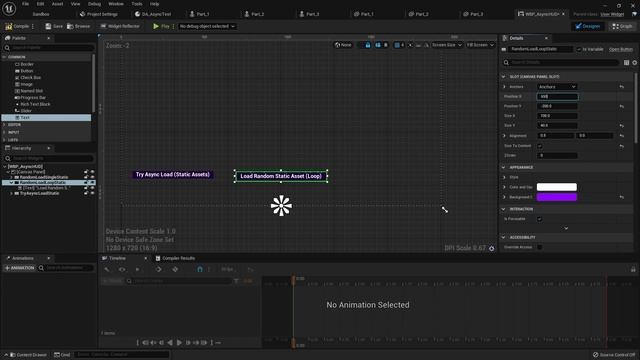Click the add Animation button
Viewport: 640px width, 360px height.
20,268
